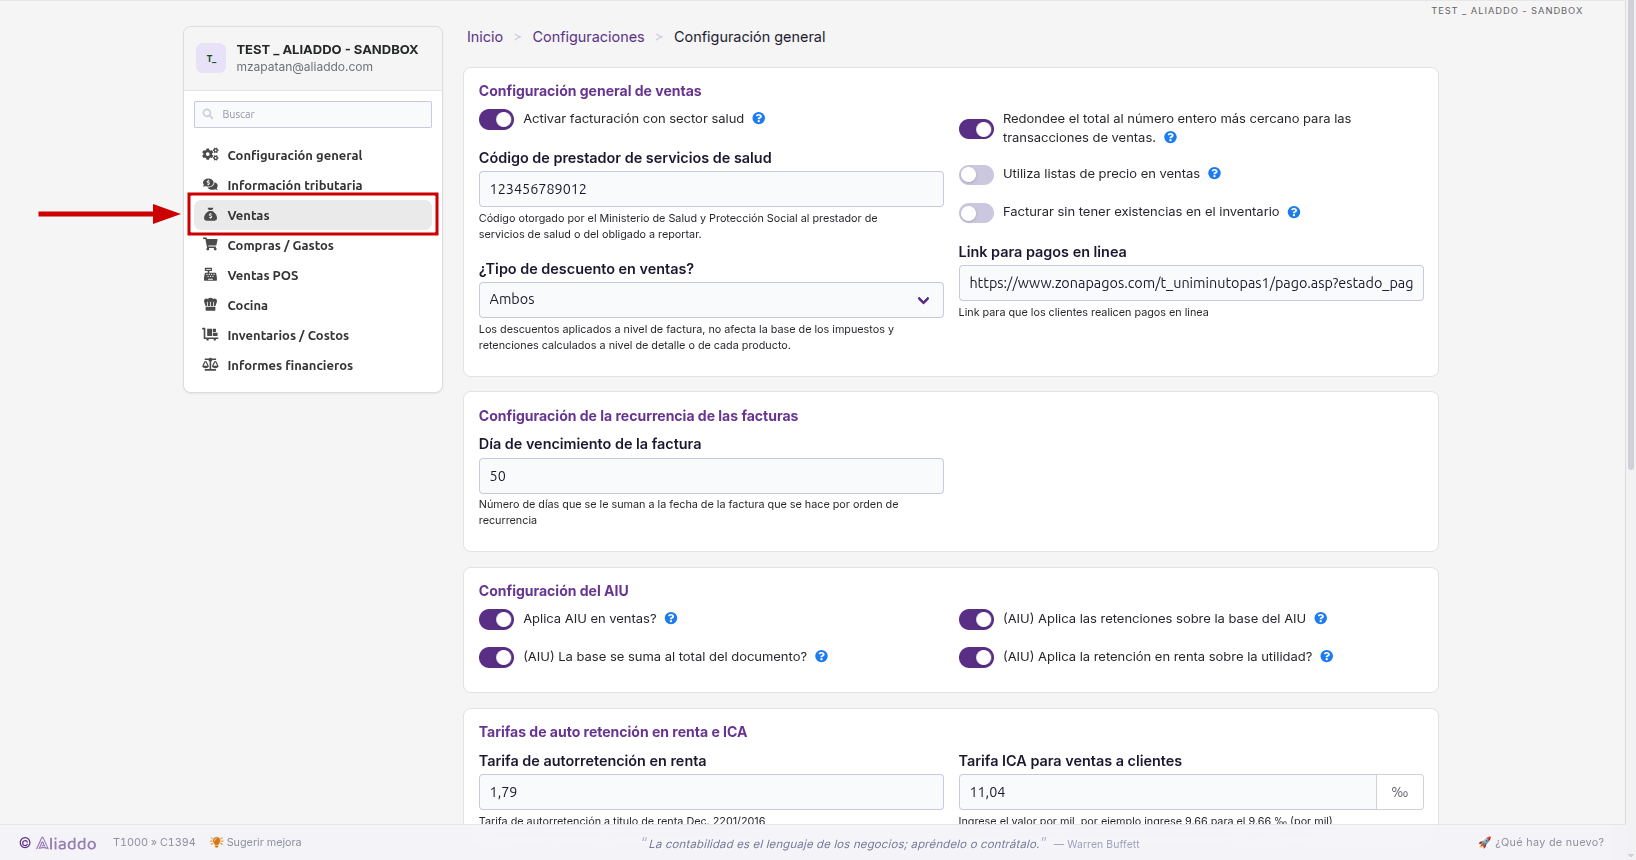The image size is (1636, 860).
Task: Click help icon for retenciones sobre base AIU
Action: pos(1321,618)
